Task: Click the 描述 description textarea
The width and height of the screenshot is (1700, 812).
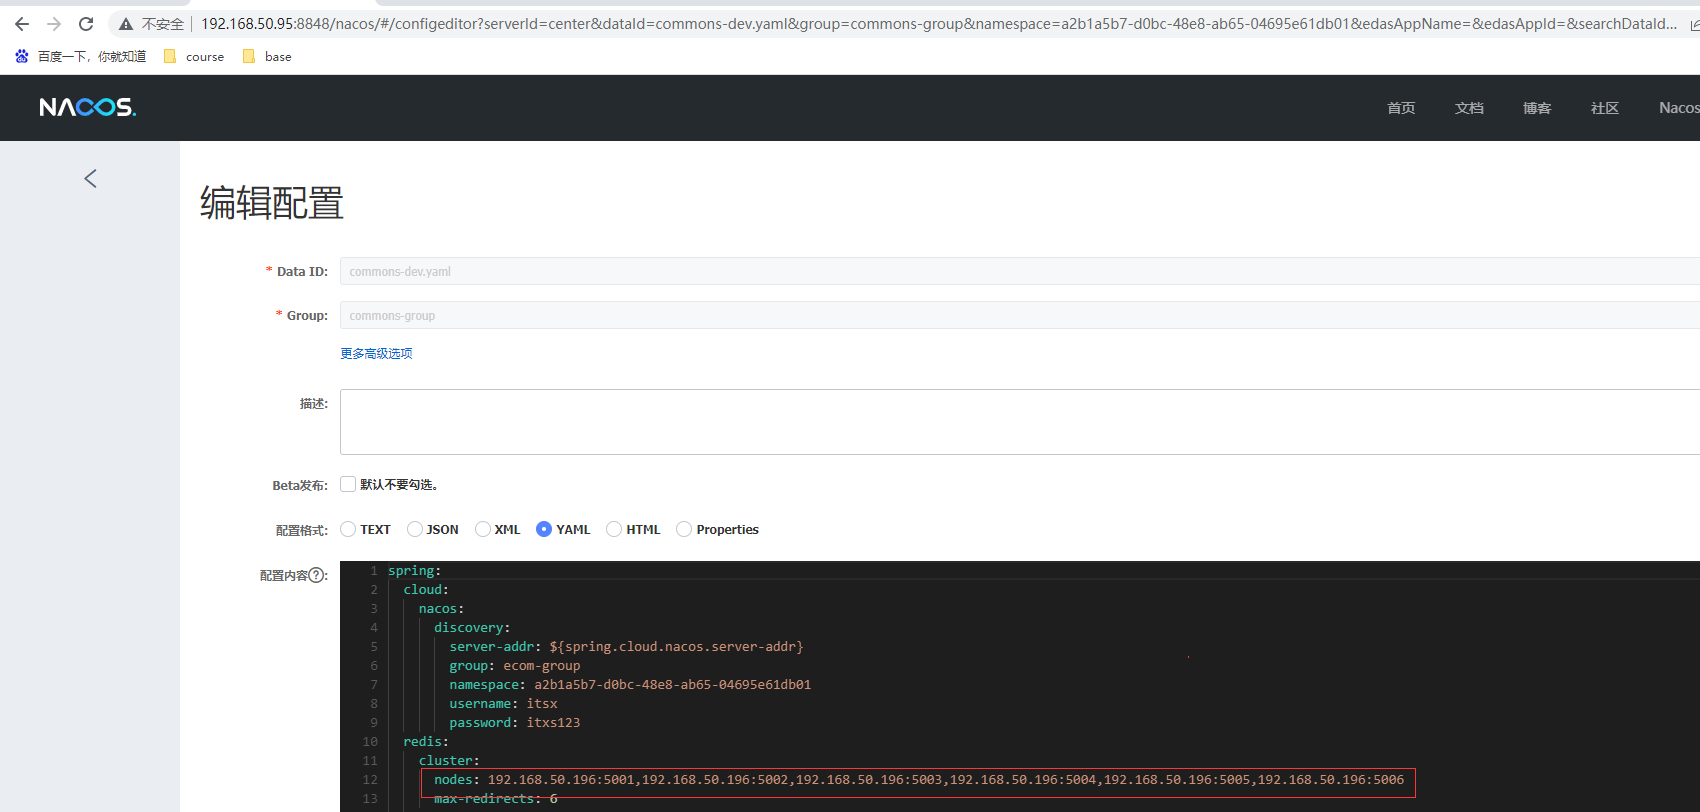Action: (1020, 422)
